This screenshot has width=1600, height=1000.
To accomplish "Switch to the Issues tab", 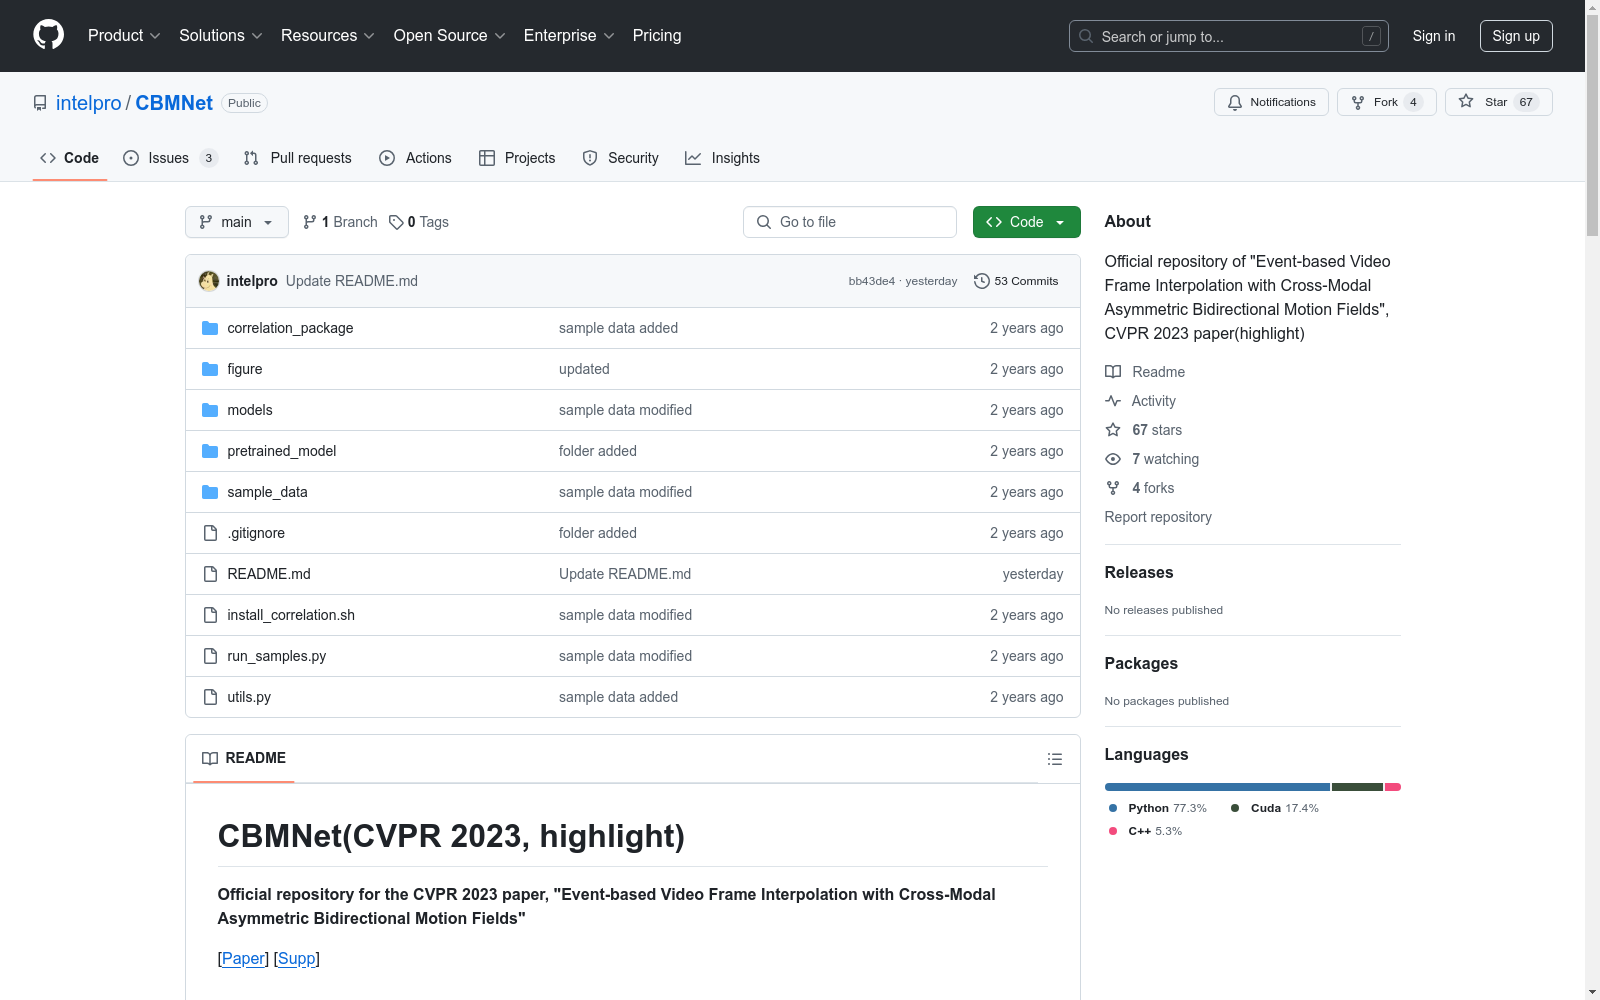I will point(170,158).
